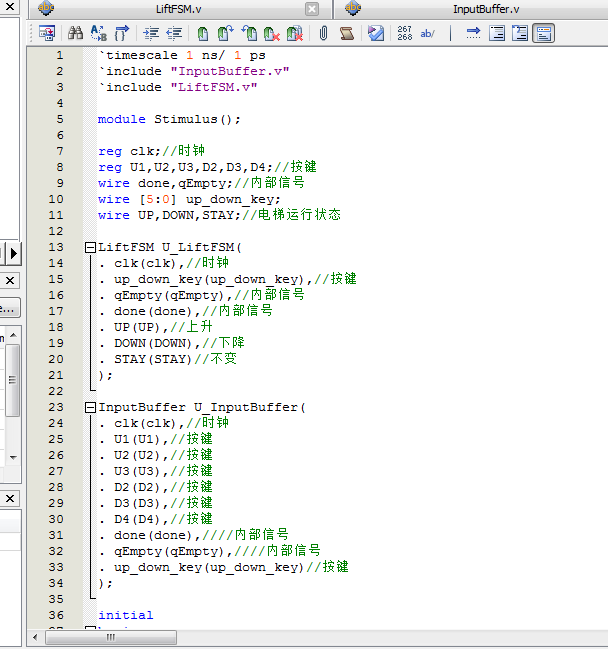The image size is (608, 649).
Task: Close the top left side panel
Action: 10,6
